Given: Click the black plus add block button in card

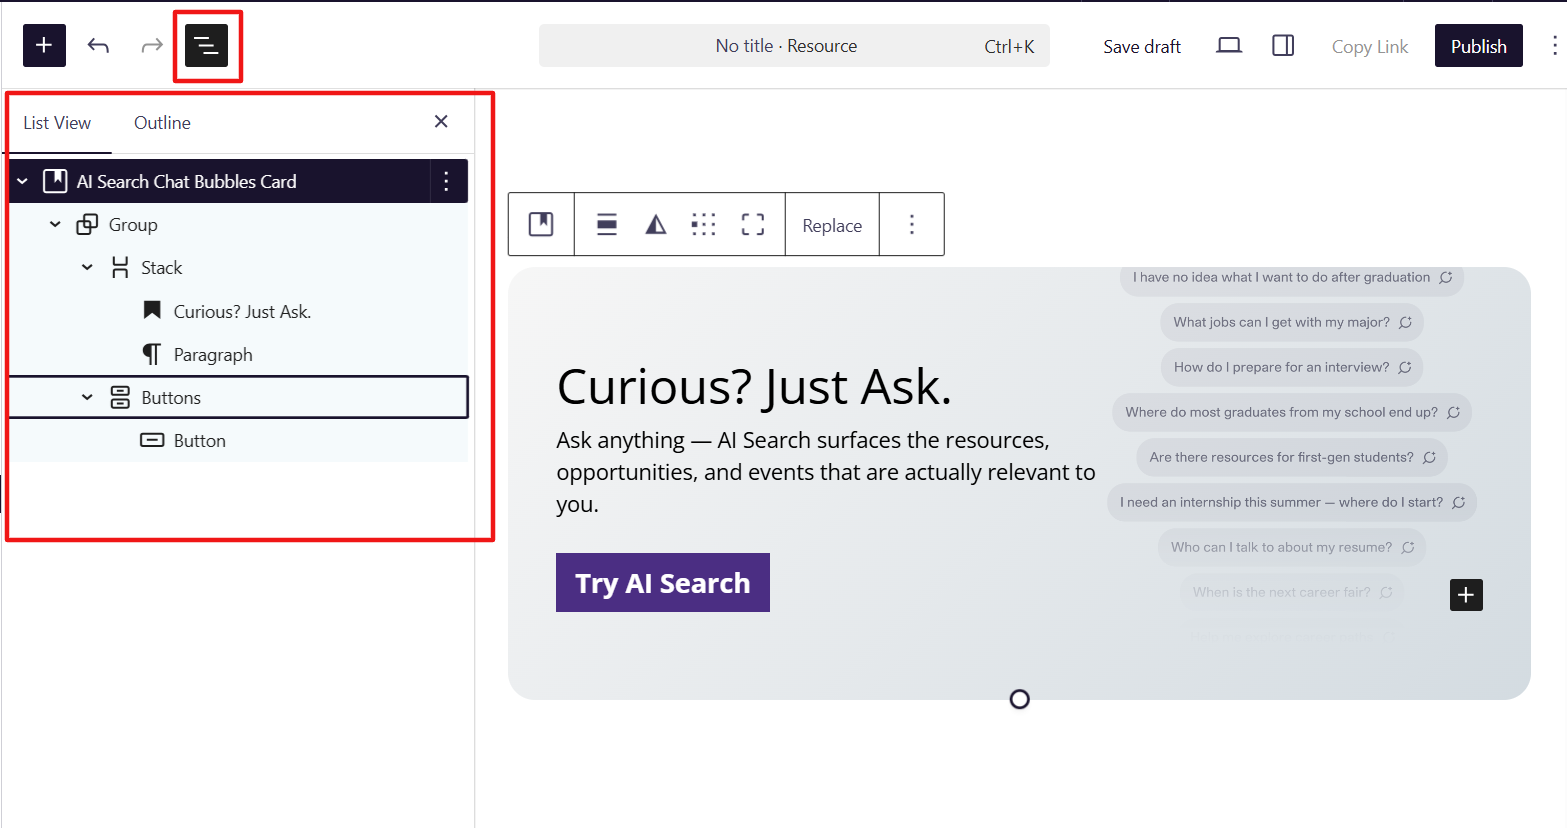Looking at the screenshot, I should click(1466, 595).
